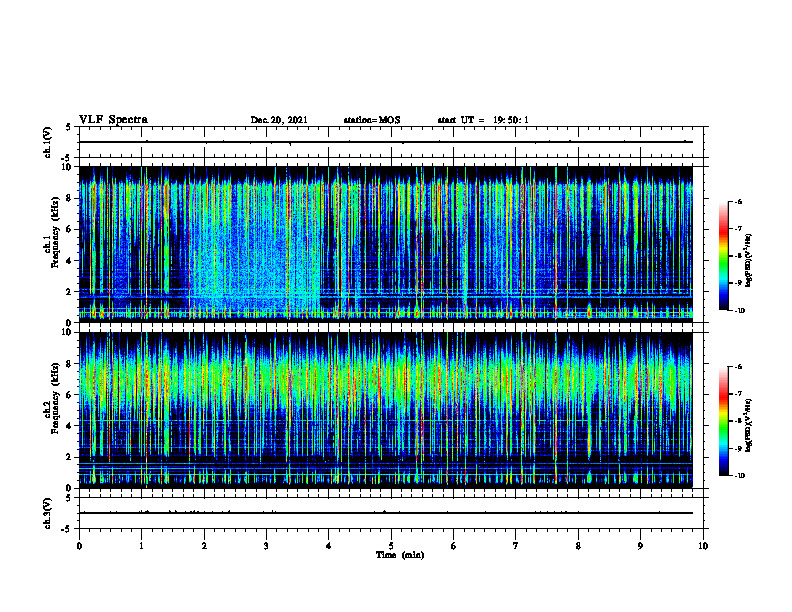
Task: Click the "-10" label on ch.2 colorbar
Action: point(739,475)
